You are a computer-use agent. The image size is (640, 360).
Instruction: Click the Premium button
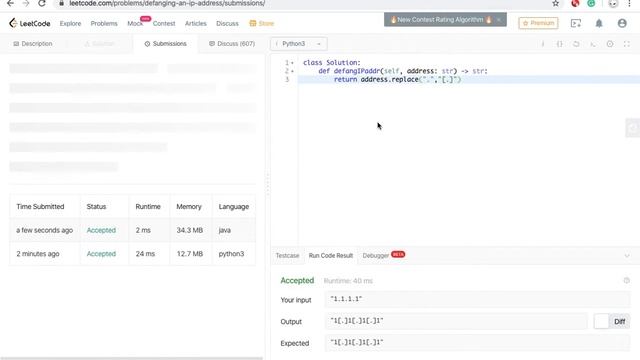tap(538, 23)
